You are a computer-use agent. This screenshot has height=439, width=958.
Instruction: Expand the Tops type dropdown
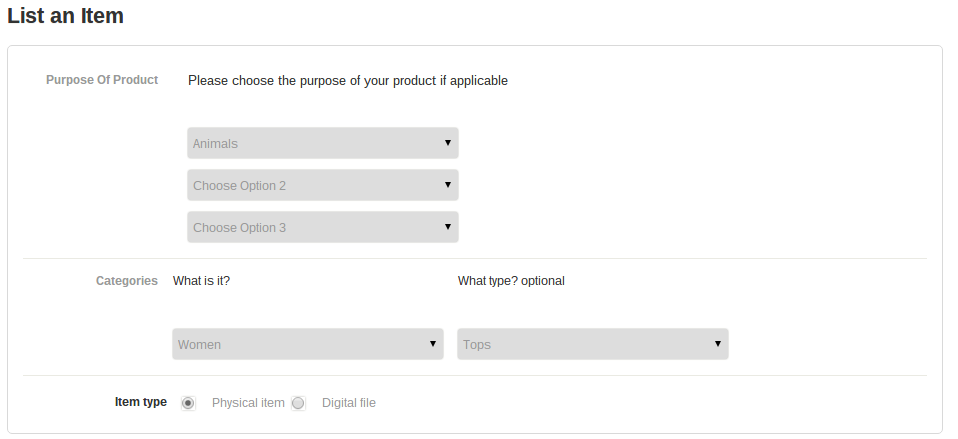pos(592,344)
